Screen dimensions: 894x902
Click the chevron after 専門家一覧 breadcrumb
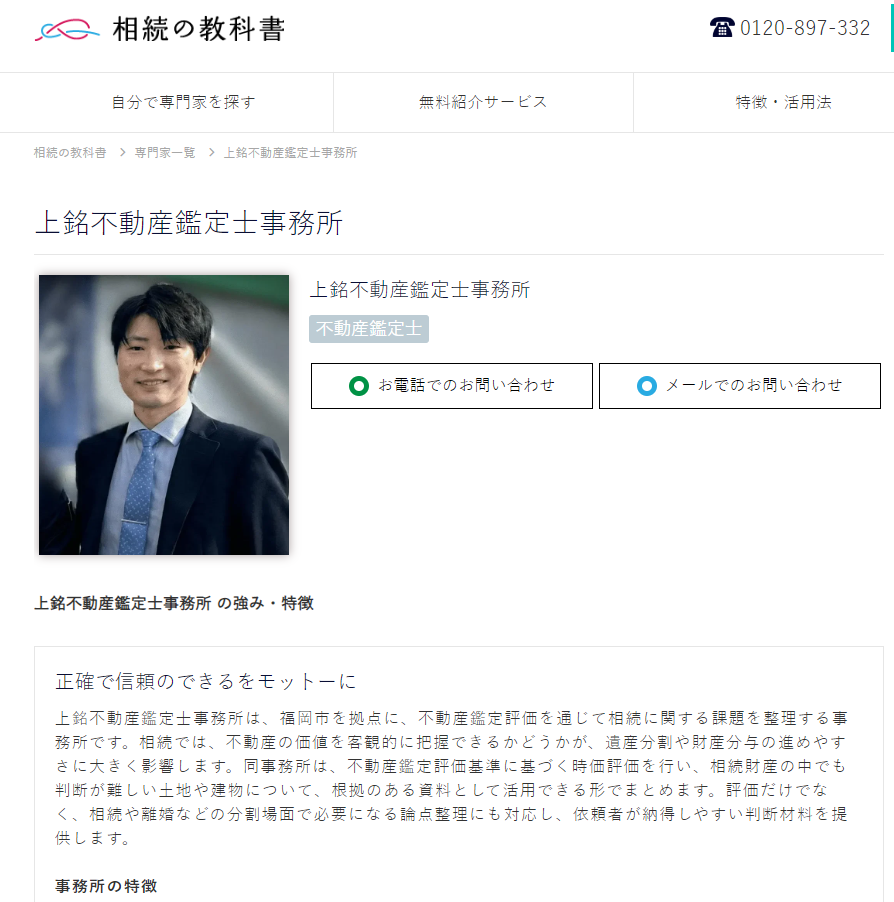[212, 152]
